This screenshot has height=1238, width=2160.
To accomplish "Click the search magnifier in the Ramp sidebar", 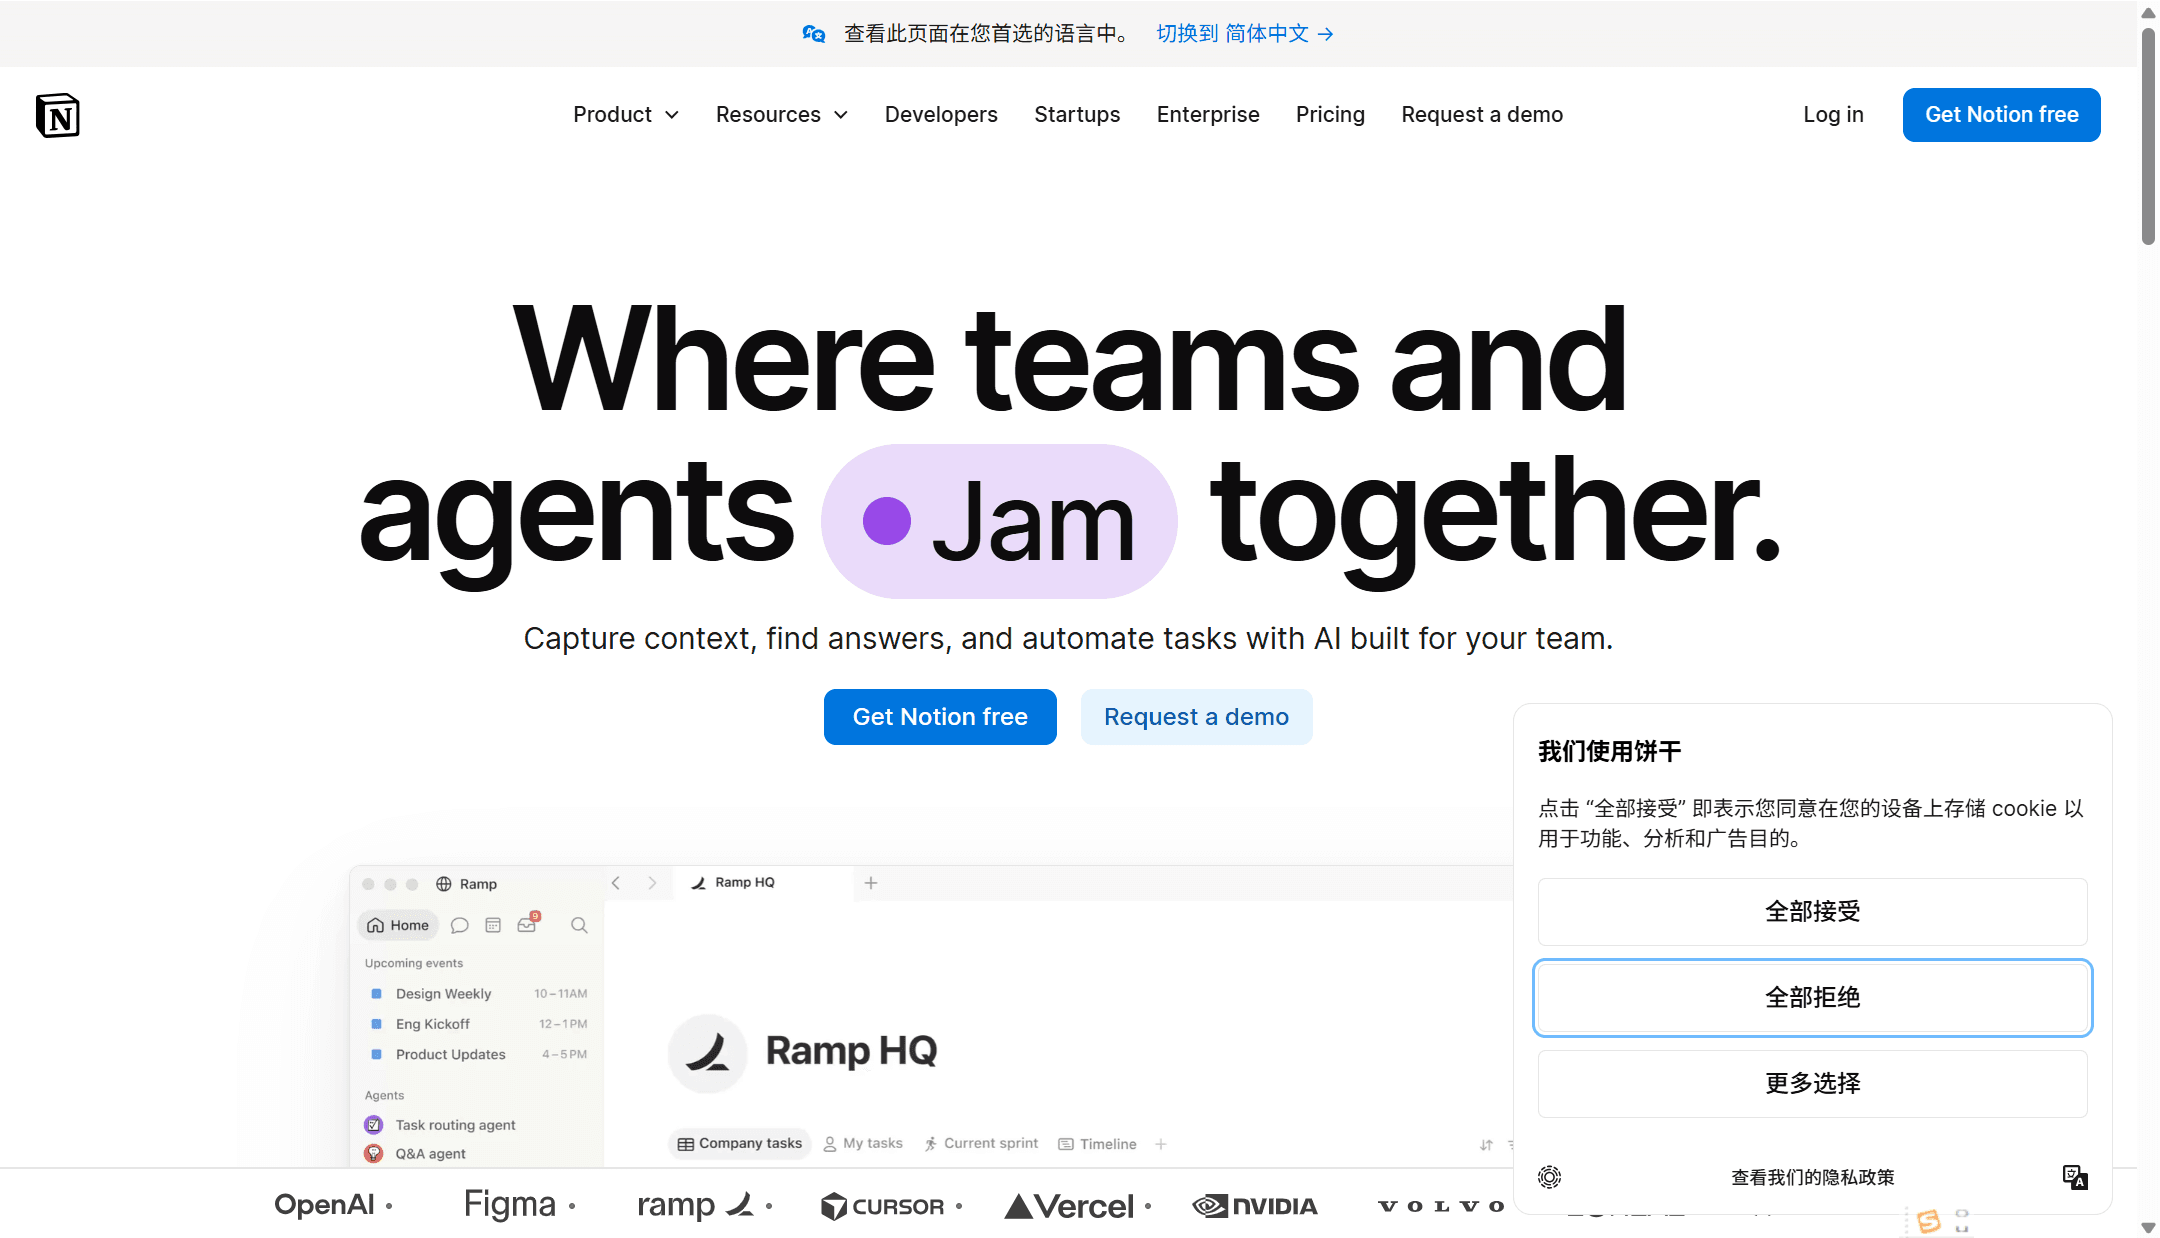I will click(579, 925).
